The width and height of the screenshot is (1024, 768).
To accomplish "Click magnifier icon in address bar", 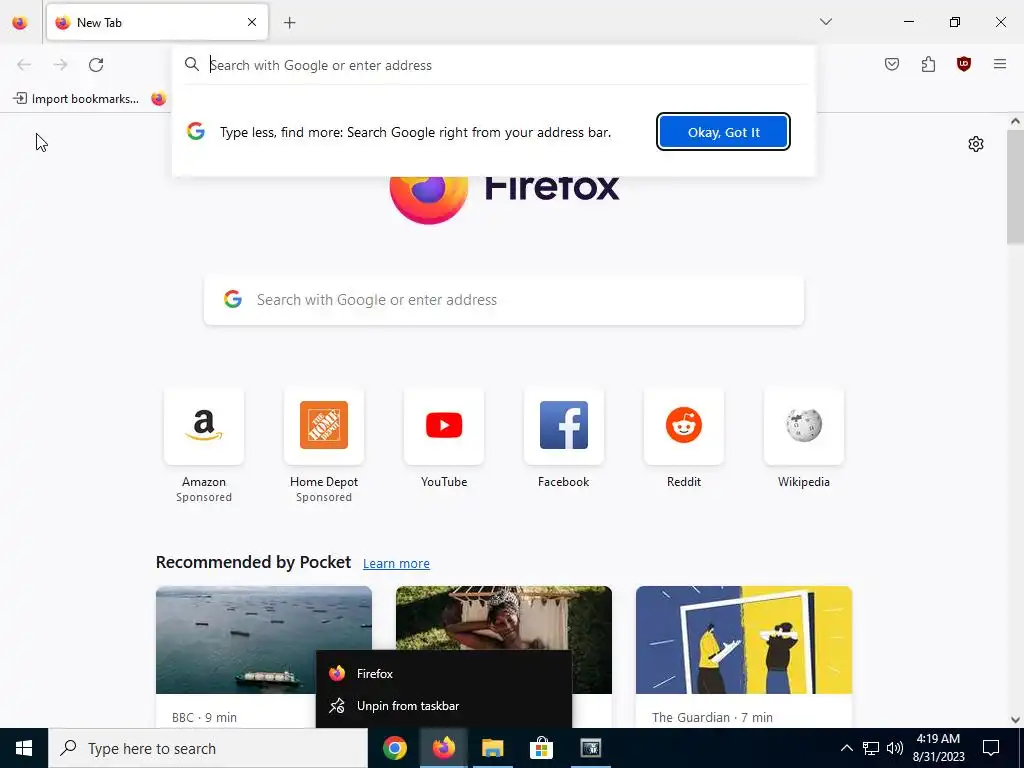I will 191,64.
